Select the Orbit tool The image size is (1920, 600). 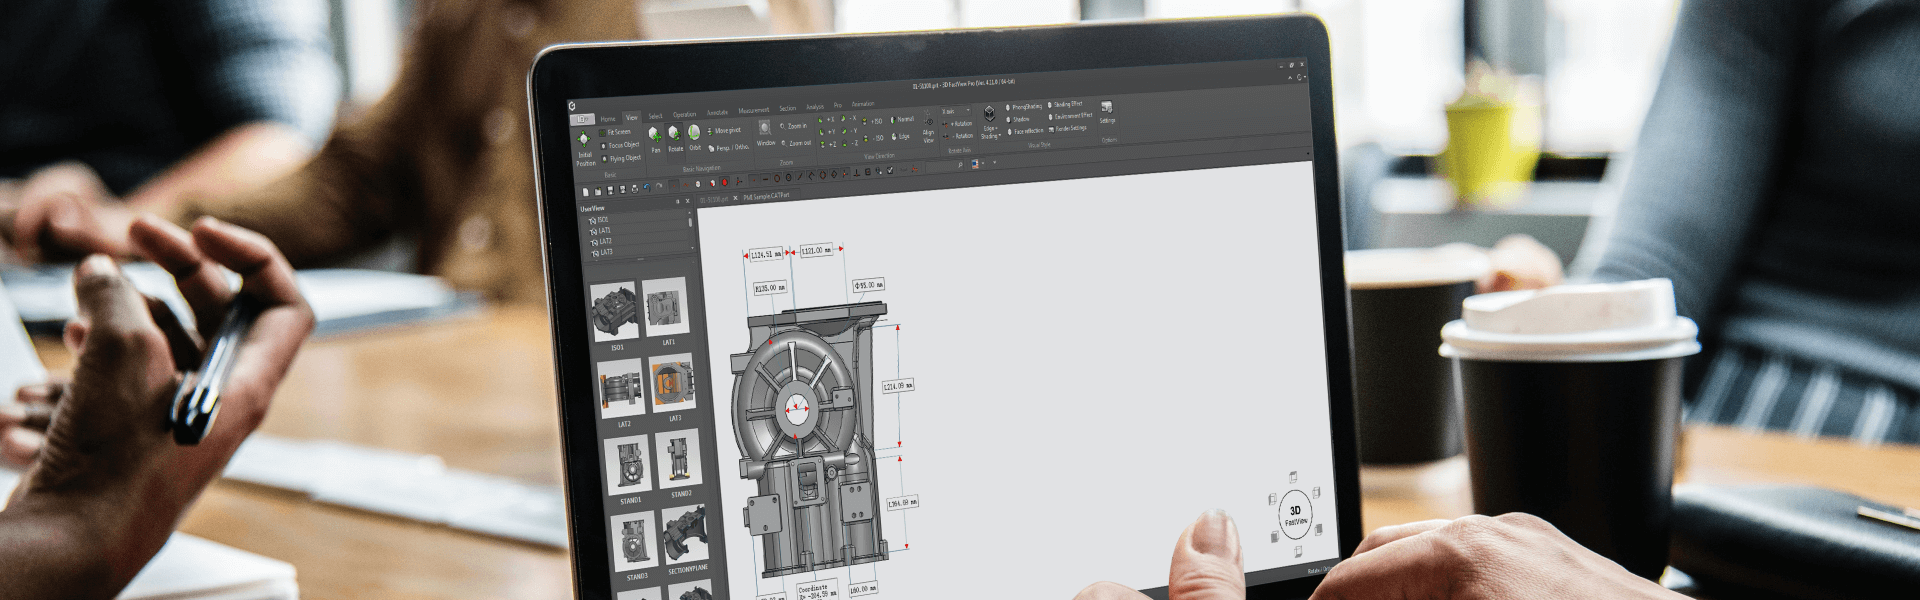pyautogui.click(x=694, y=134)
